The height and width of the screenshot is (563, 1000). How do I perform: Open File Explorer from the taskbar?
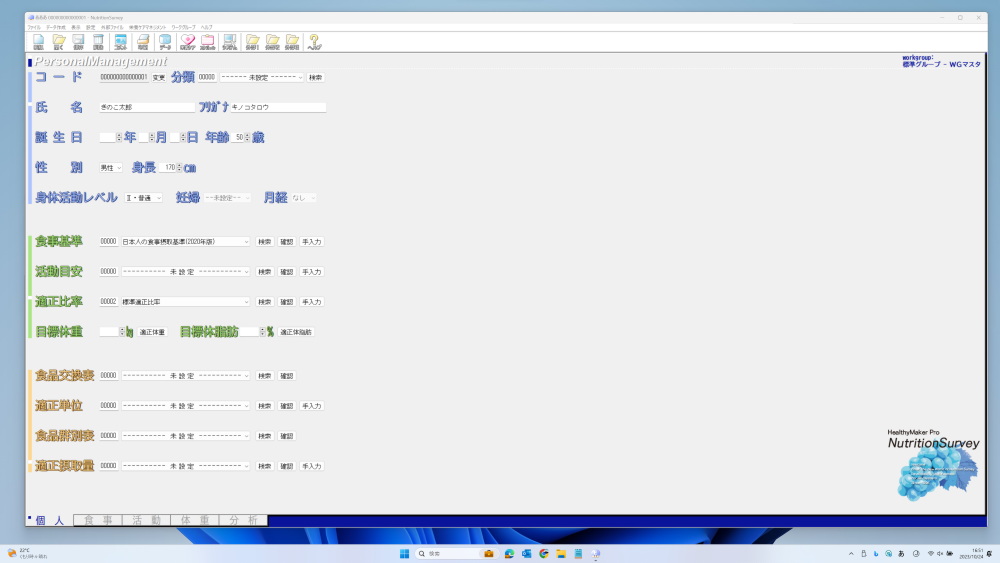561,553
